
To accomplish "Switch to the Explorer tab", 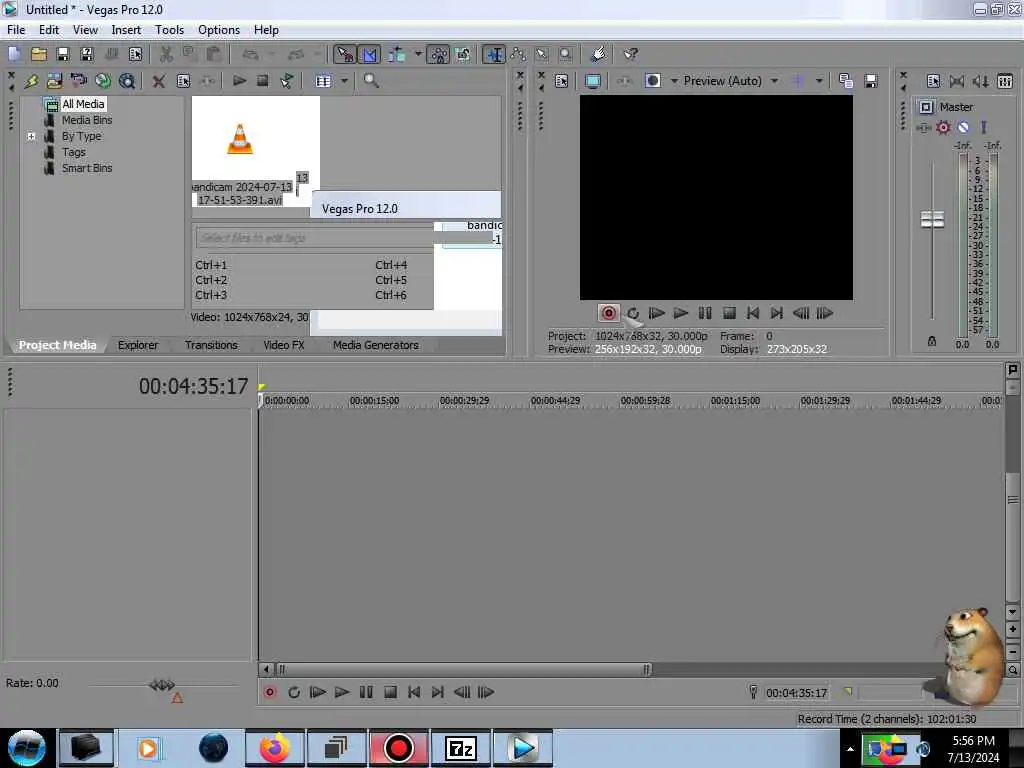I will click(x=138, y=345).
